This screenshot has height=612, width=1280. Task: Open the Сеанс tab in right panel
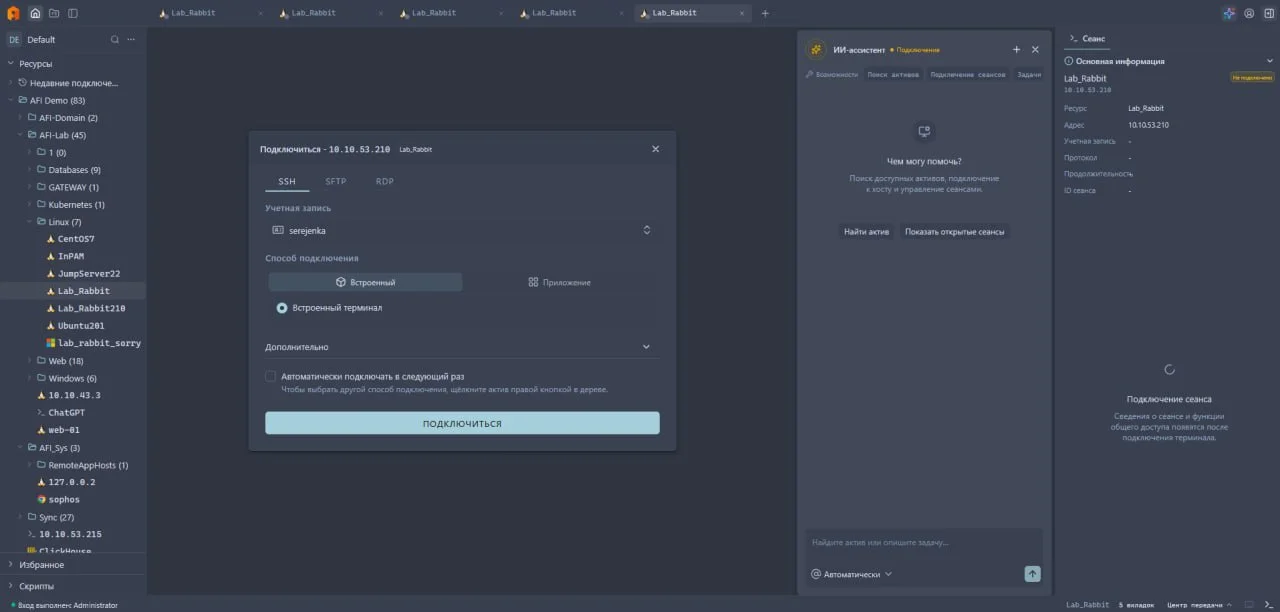click(1087, 38)
